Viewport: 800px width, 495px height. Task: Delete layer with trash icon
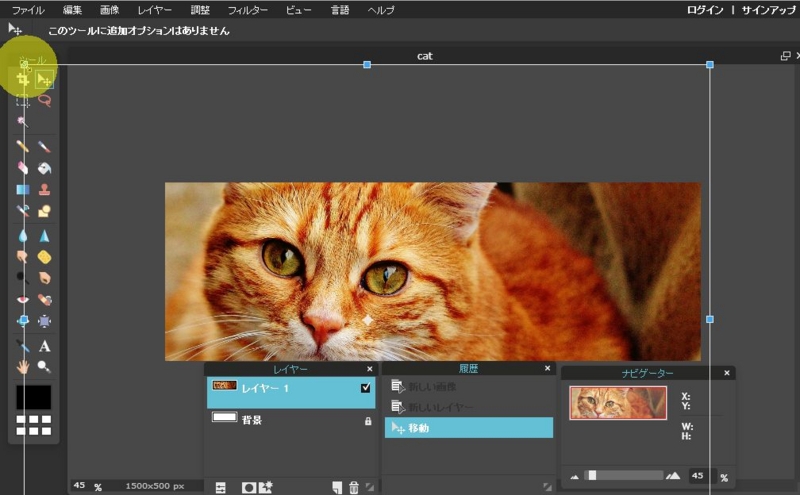click(x=354, y=487)
